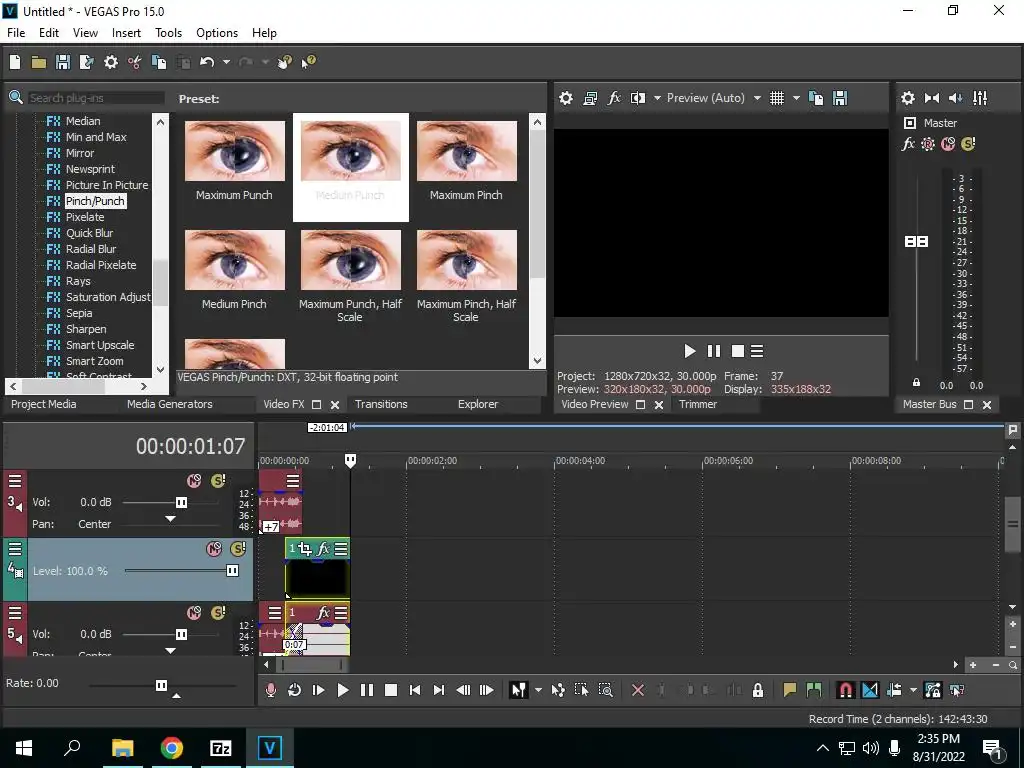This screenshot has height=768, width=1024.
Task: Open the What's This help icon
Action: coord(308,62)
